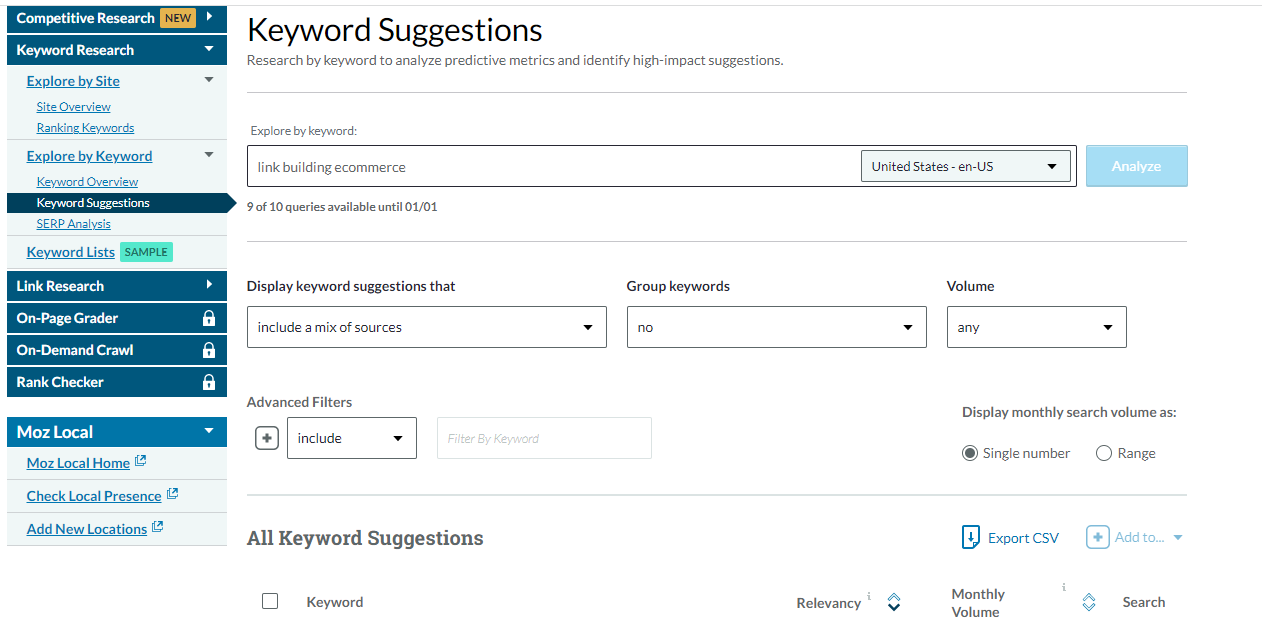
Task: Click the Search column header
Action: 1144,602
